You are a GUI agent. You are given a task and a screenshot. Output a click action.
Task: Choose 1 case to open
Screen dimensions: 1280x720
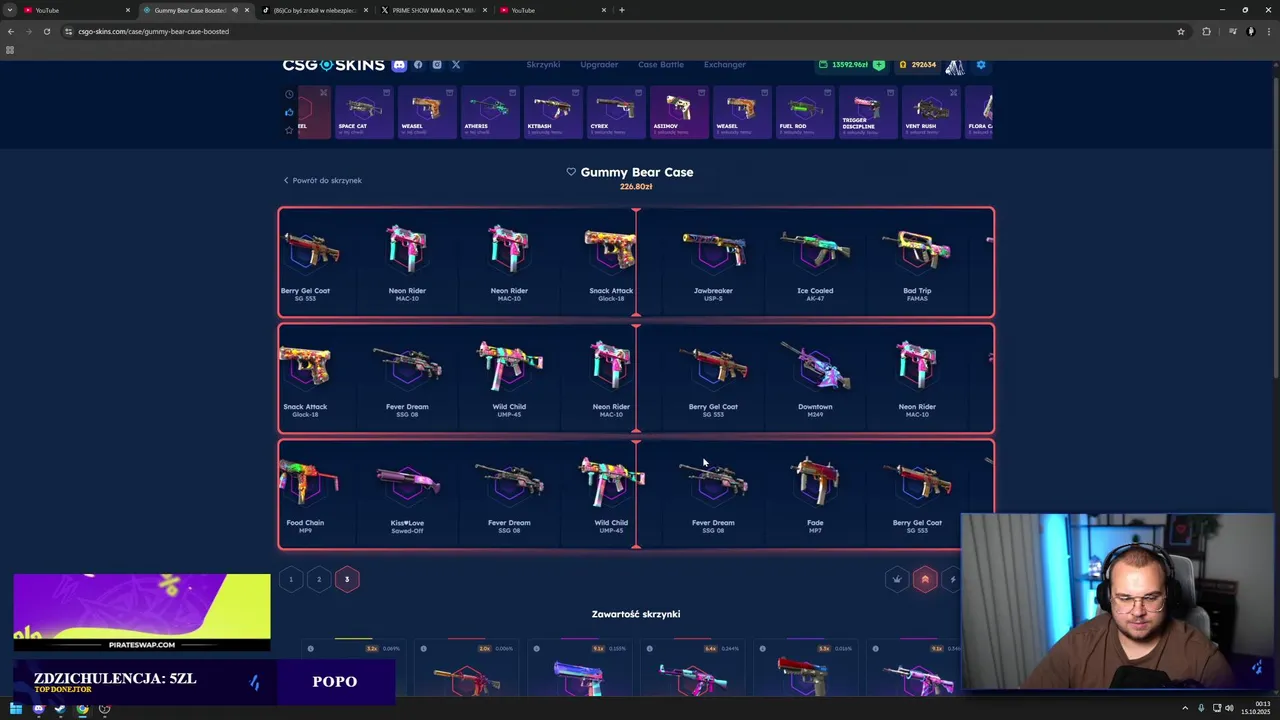291,579
